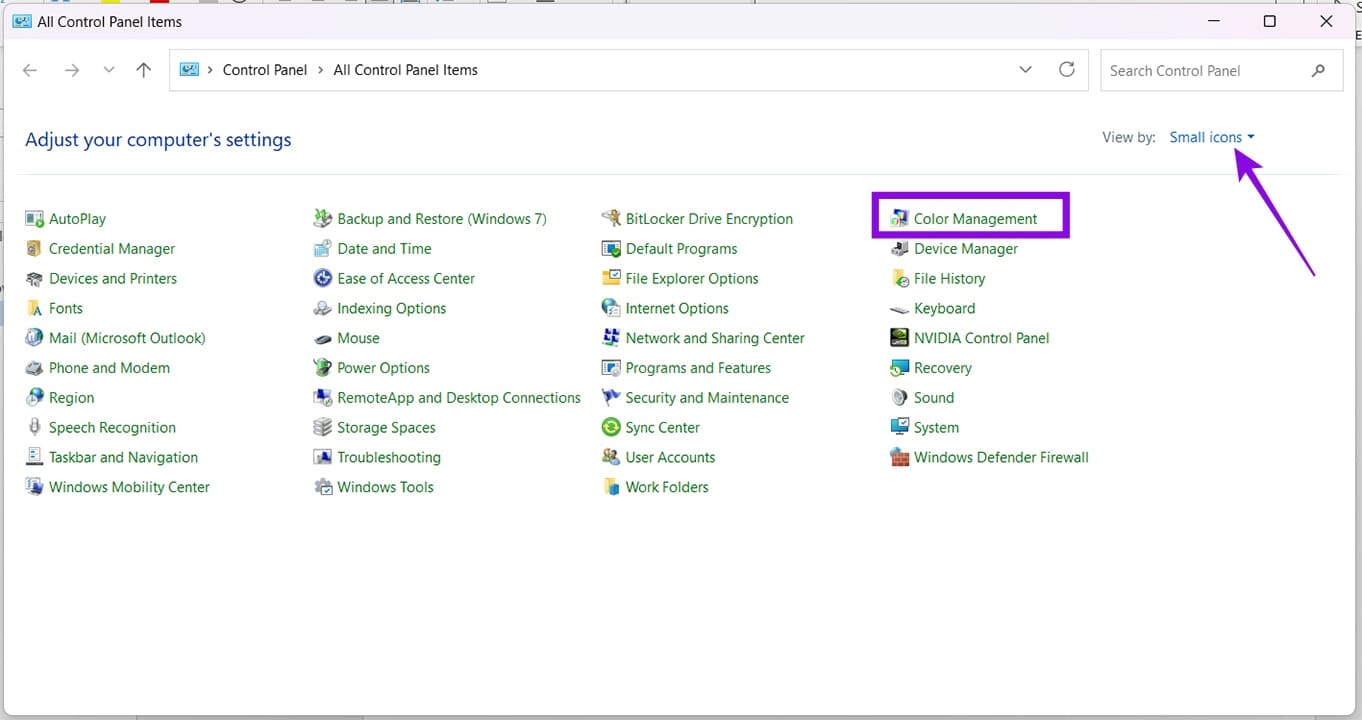Click the Speech Recognition microphone icon
1362x720 pixels.
(x=34, y=428)
